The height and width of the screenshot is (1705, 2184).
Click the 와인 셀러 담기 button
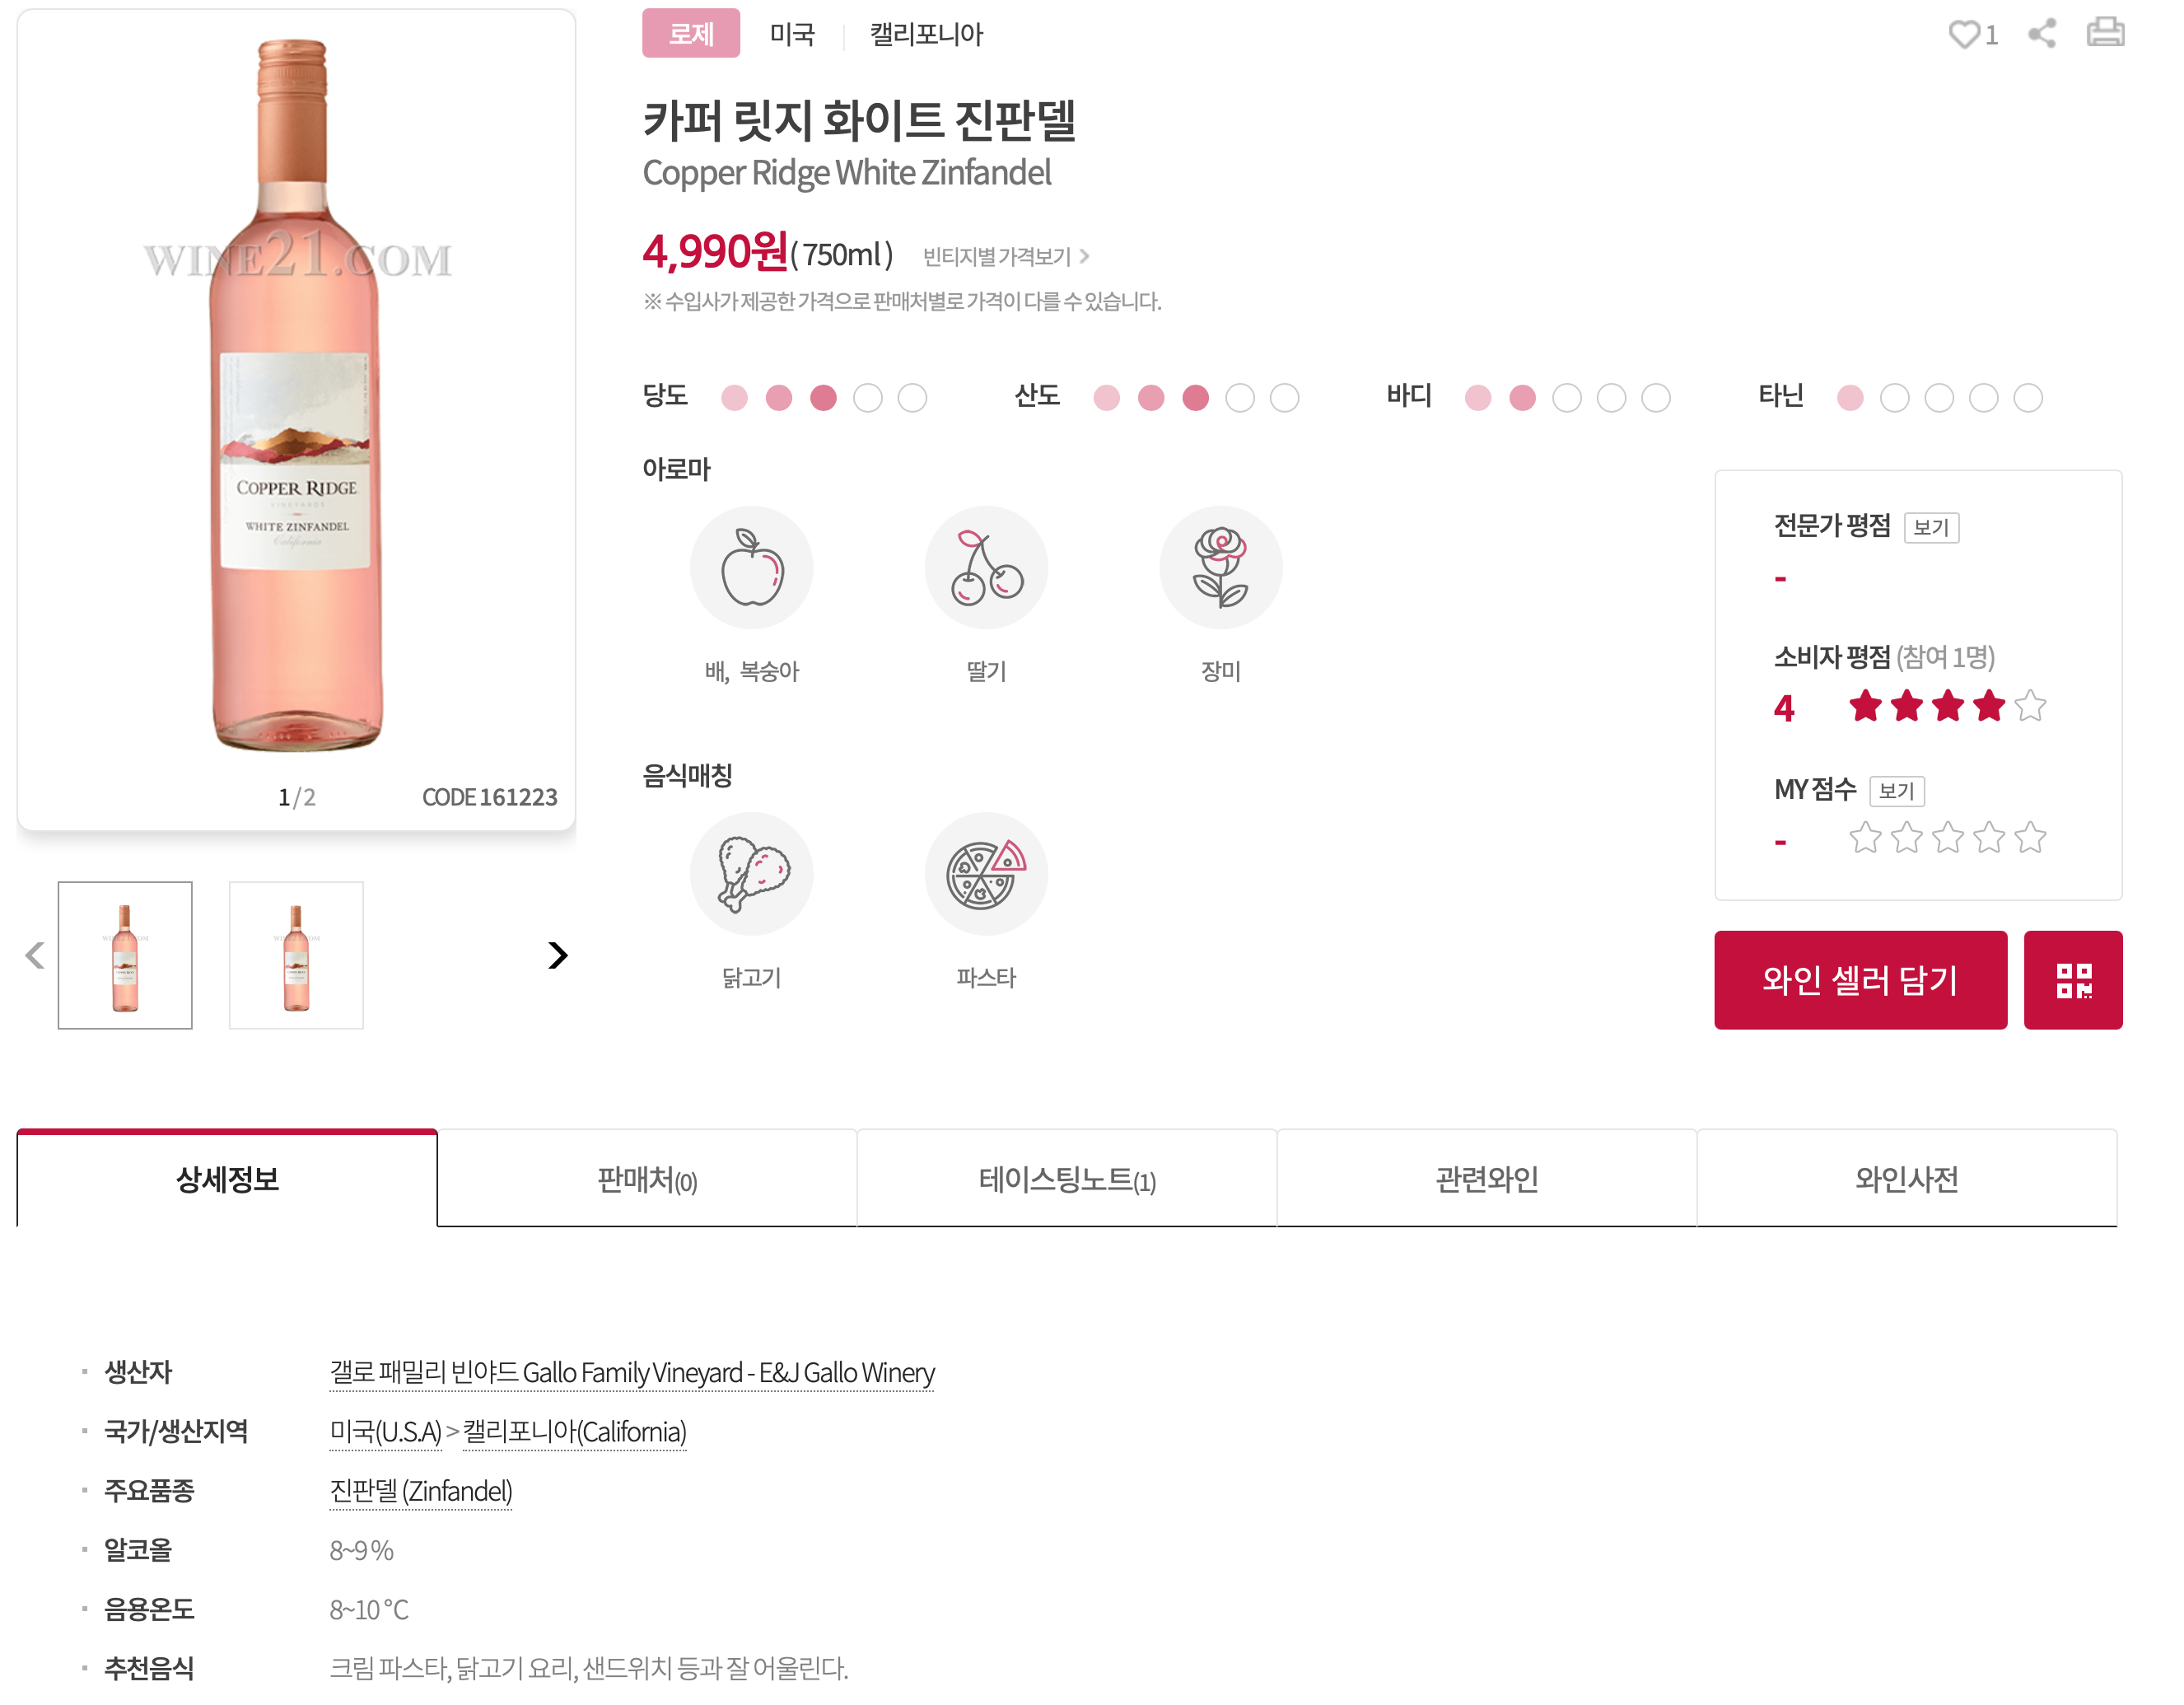click(1859, 980)
